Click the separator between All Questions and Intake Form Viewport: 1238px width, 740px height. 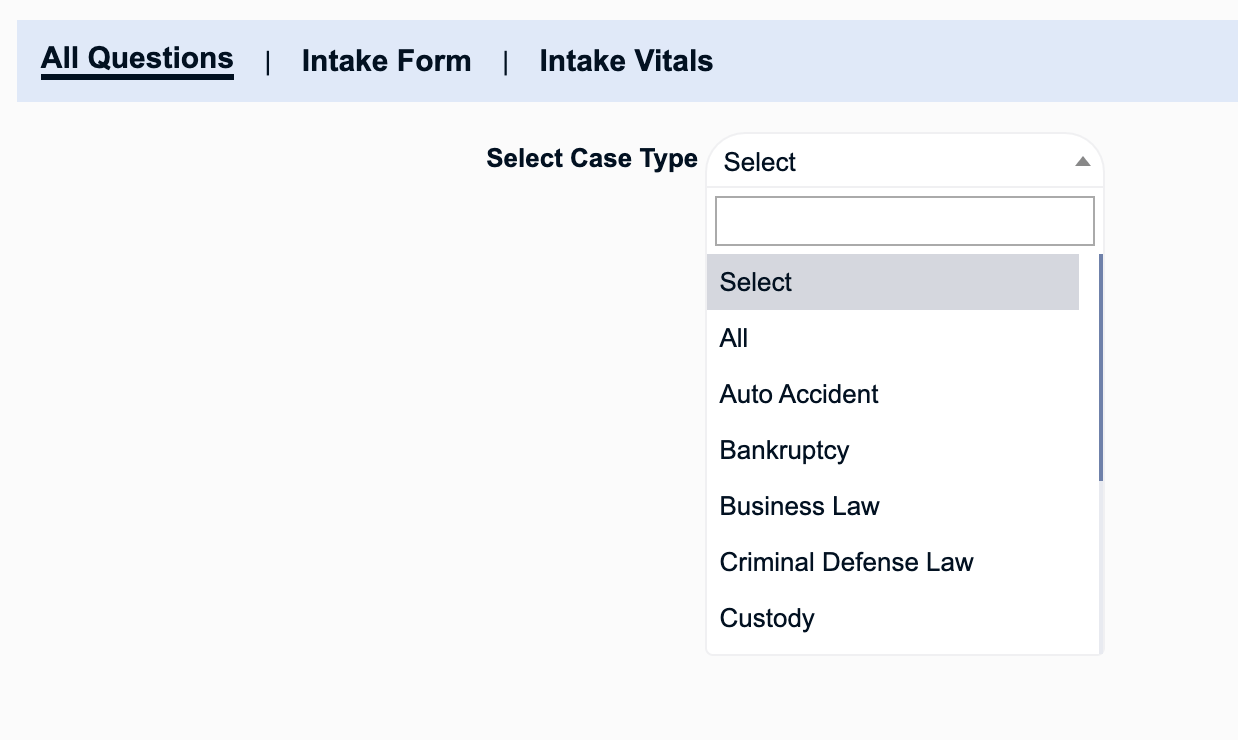tap(267, 61)
